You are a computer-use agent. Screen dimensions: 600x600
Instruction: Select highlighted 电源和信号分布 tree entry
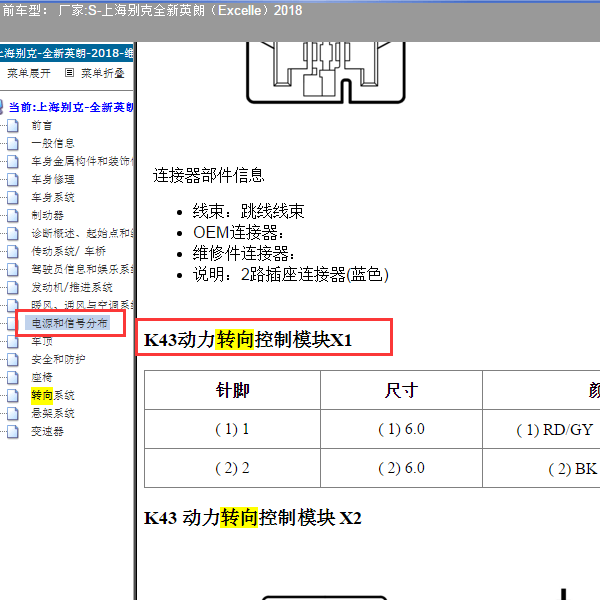[69, 323]
